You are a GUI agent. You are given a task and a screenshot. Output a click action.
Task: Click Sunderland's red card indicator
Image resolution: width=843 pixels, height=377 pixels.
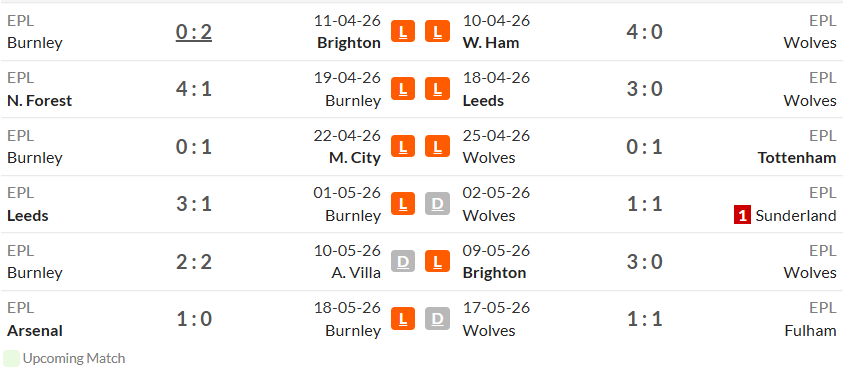742,216
